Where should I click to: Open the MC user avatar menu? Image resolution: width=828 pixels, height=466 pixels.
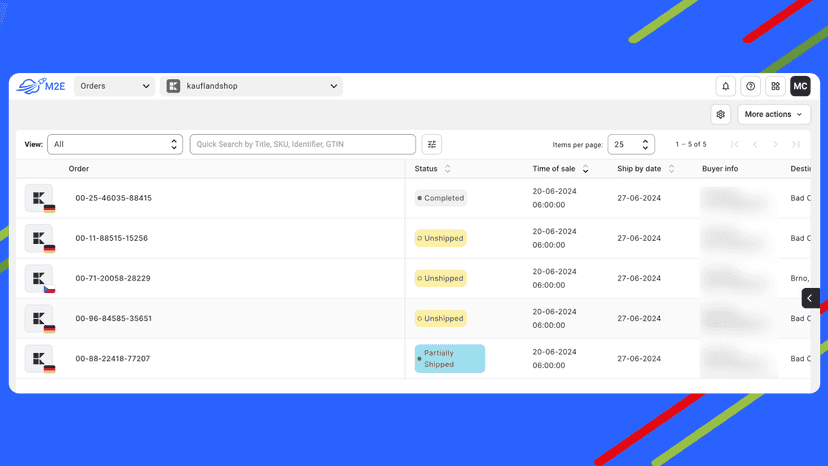(x=800, y=86)
